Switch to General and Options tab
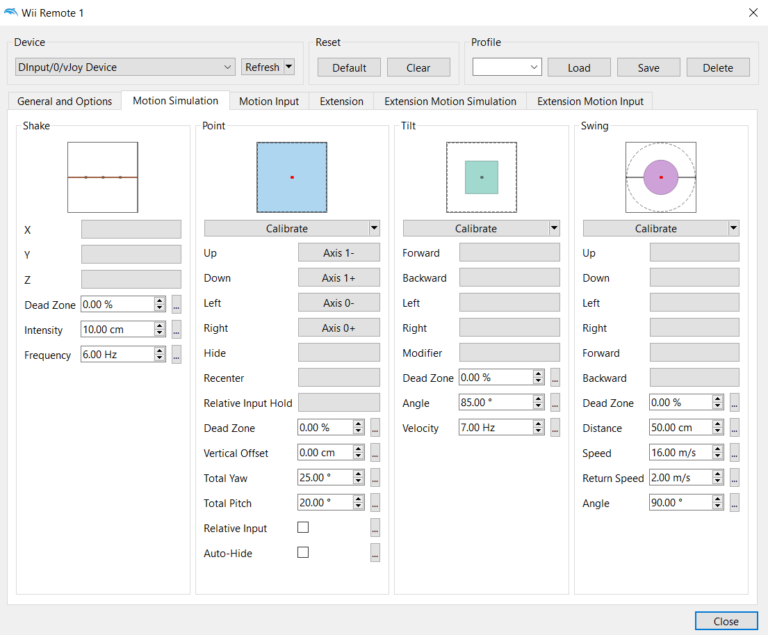 coord(65,101)
